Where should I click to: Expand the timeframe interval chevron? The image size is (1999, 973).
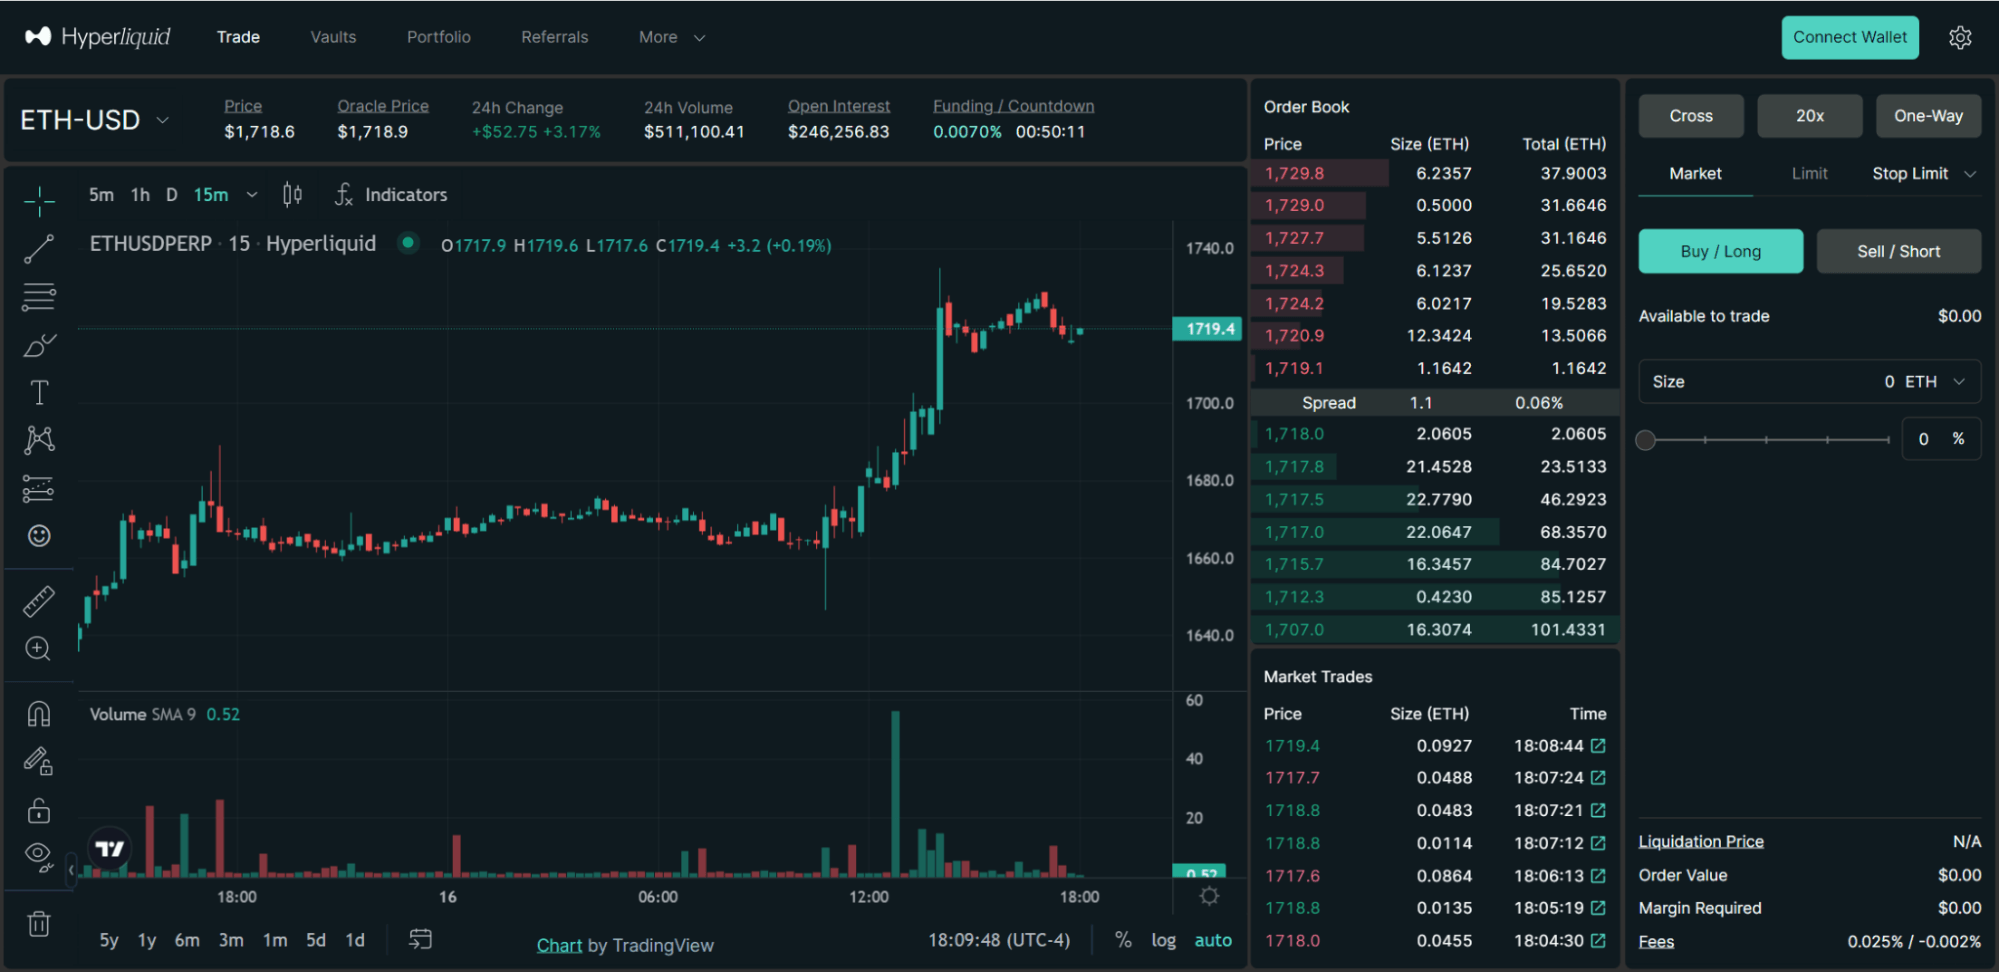coord(252,195)
